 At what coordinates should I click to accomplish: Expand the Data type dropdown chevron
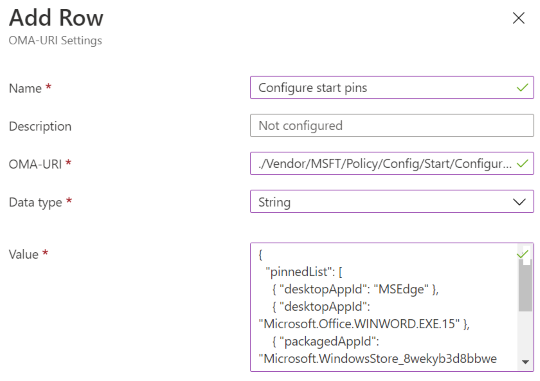[519, 202]
